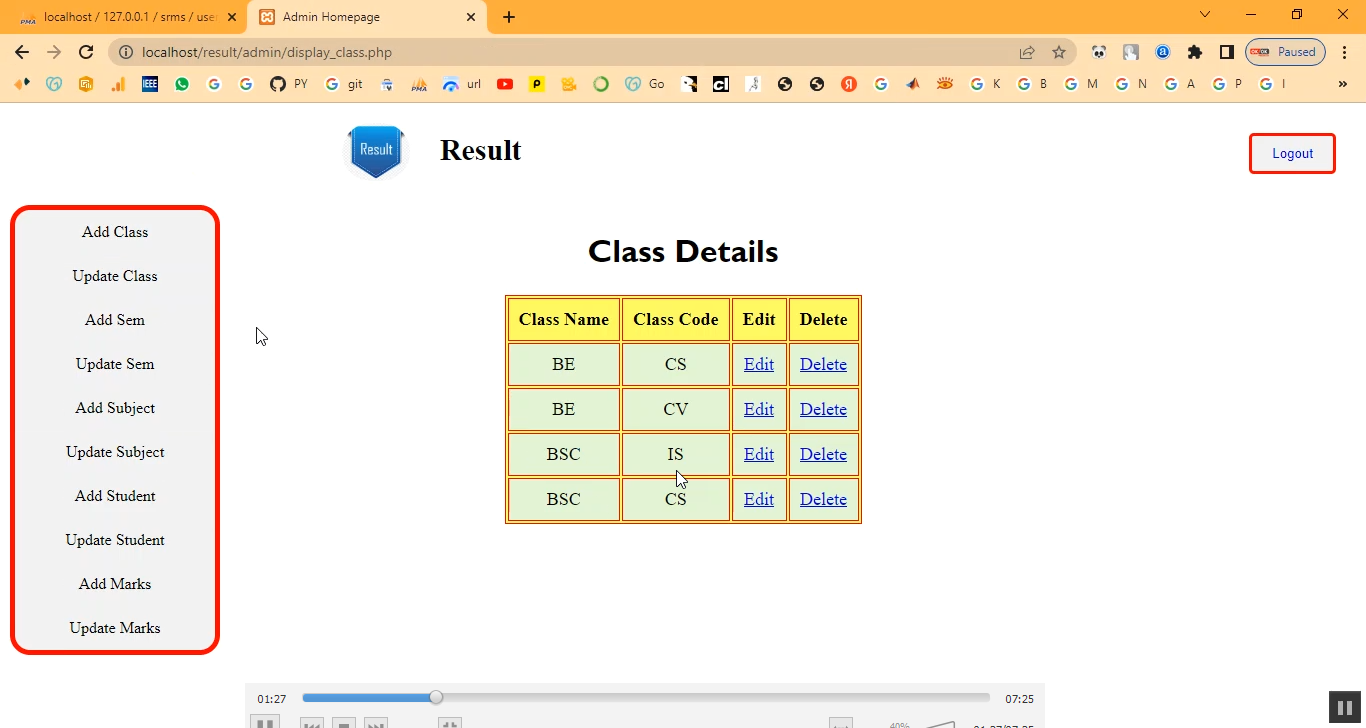Expand the hidden bookmarks overflow chevron
1366x728 pixels.
pos(1342,84)
